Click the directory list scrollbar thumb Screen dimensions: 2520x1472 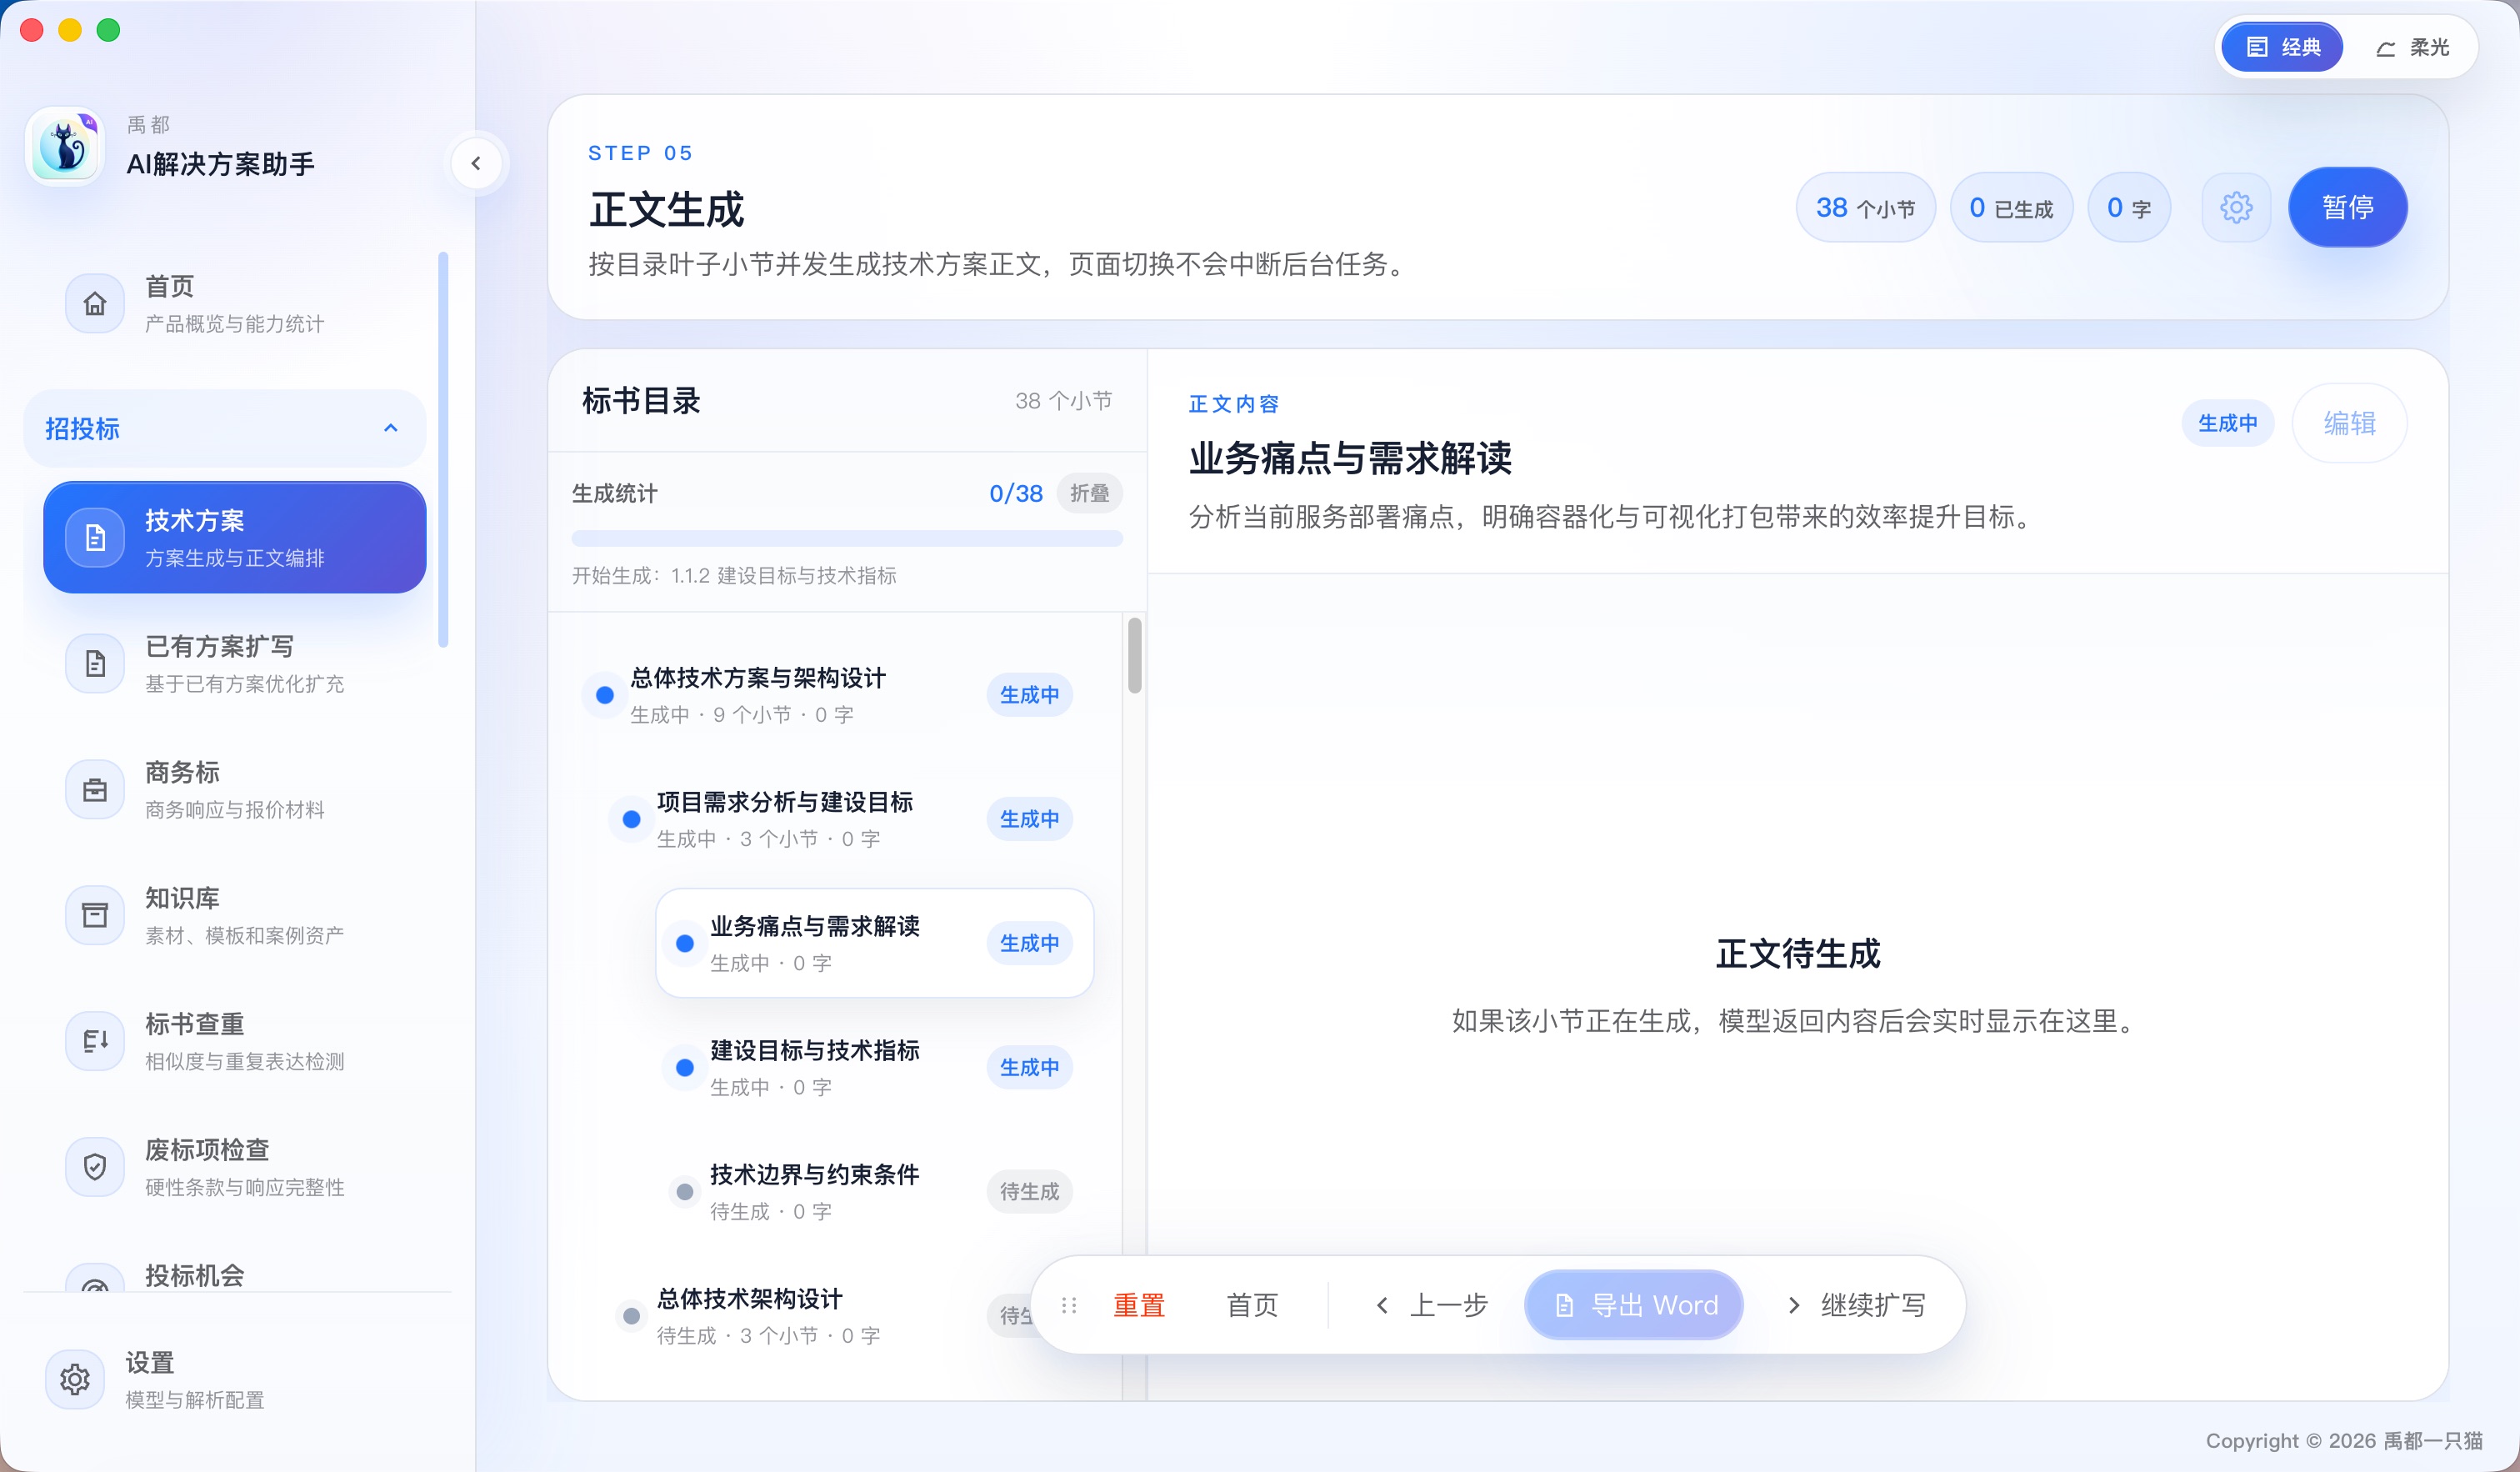point(1134,656)
